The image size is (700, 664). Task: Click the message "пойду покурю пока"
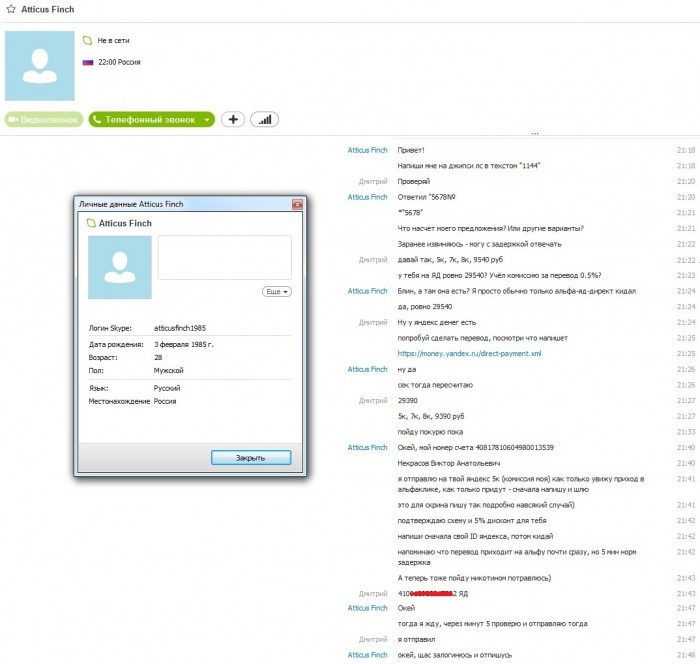point(430,432)
